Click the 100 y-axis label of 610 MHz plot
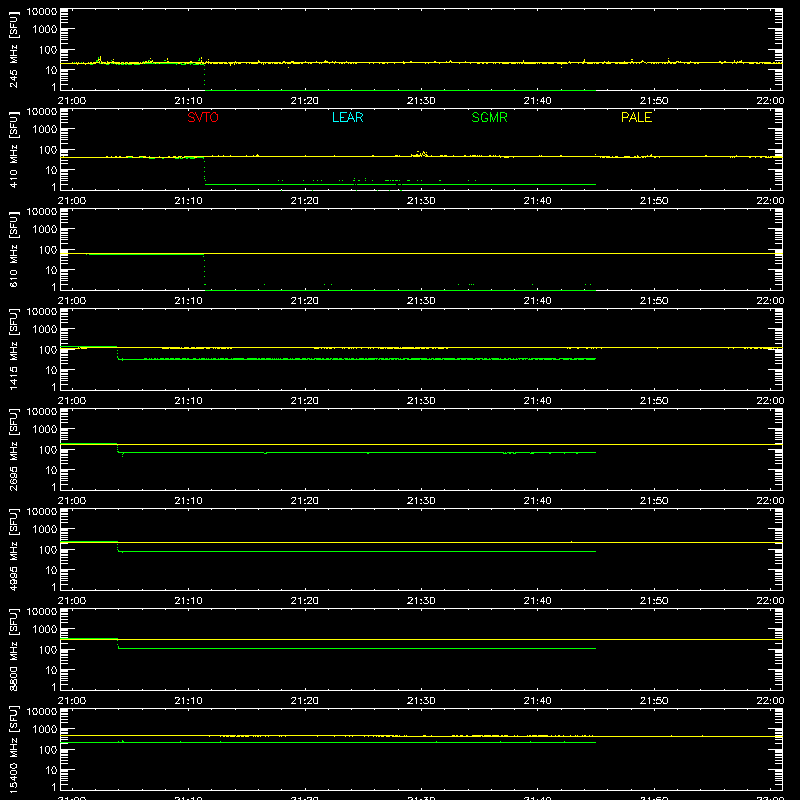The height and width of the screenshot is (800, 800). click(x=48, y=250)
